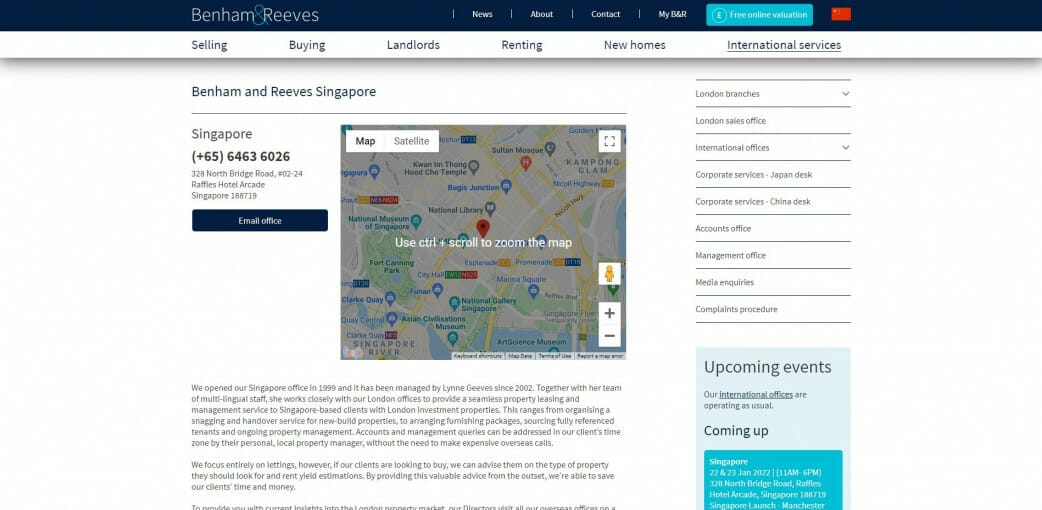The height and width of the screenshot is (510, 1042).
Task: Click the Marina Square map marker
Action: (x=533, y=290)
